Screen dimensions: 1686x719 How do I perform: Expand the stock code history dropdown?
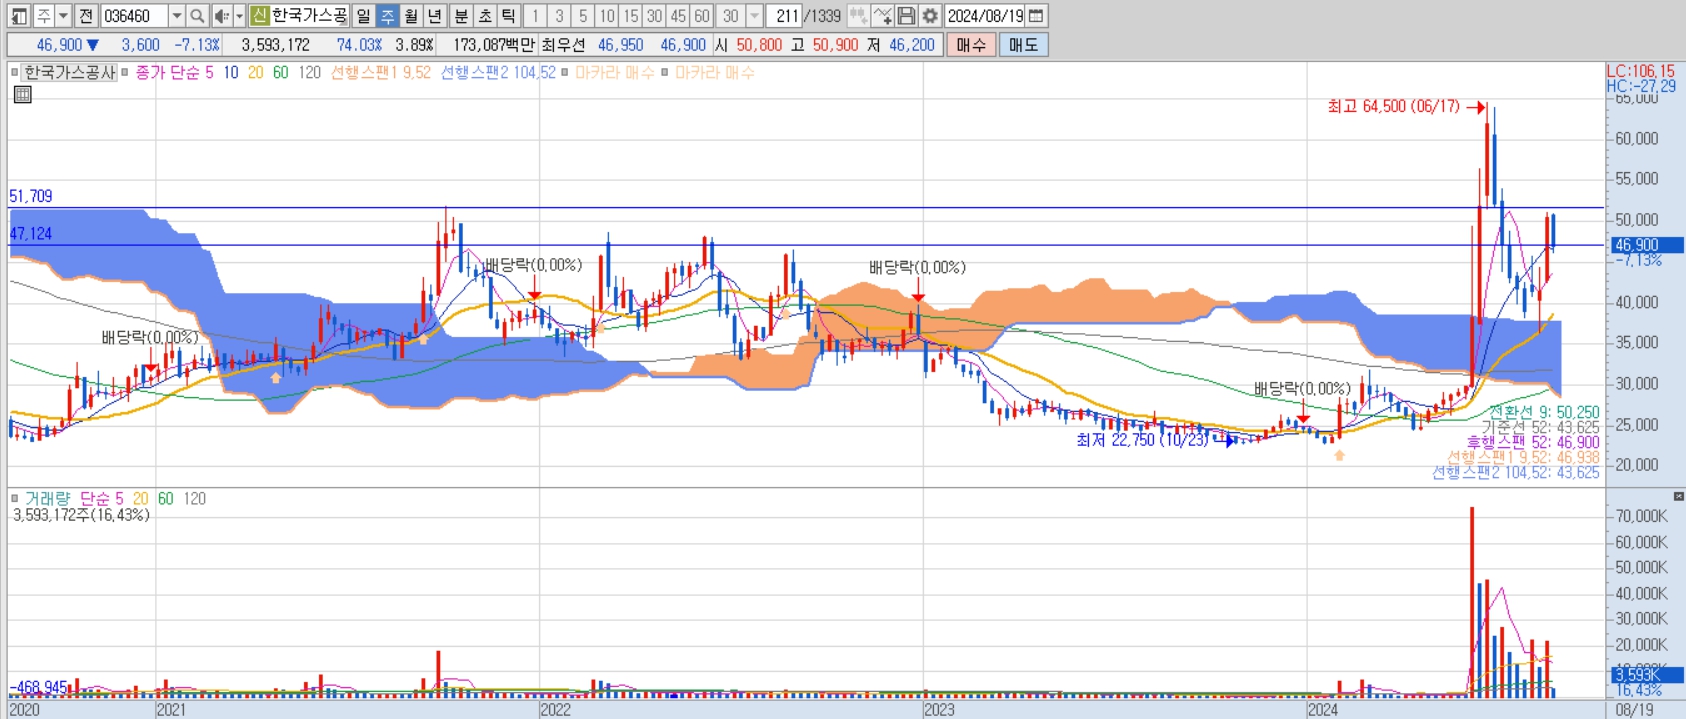[x=177, y=16]
